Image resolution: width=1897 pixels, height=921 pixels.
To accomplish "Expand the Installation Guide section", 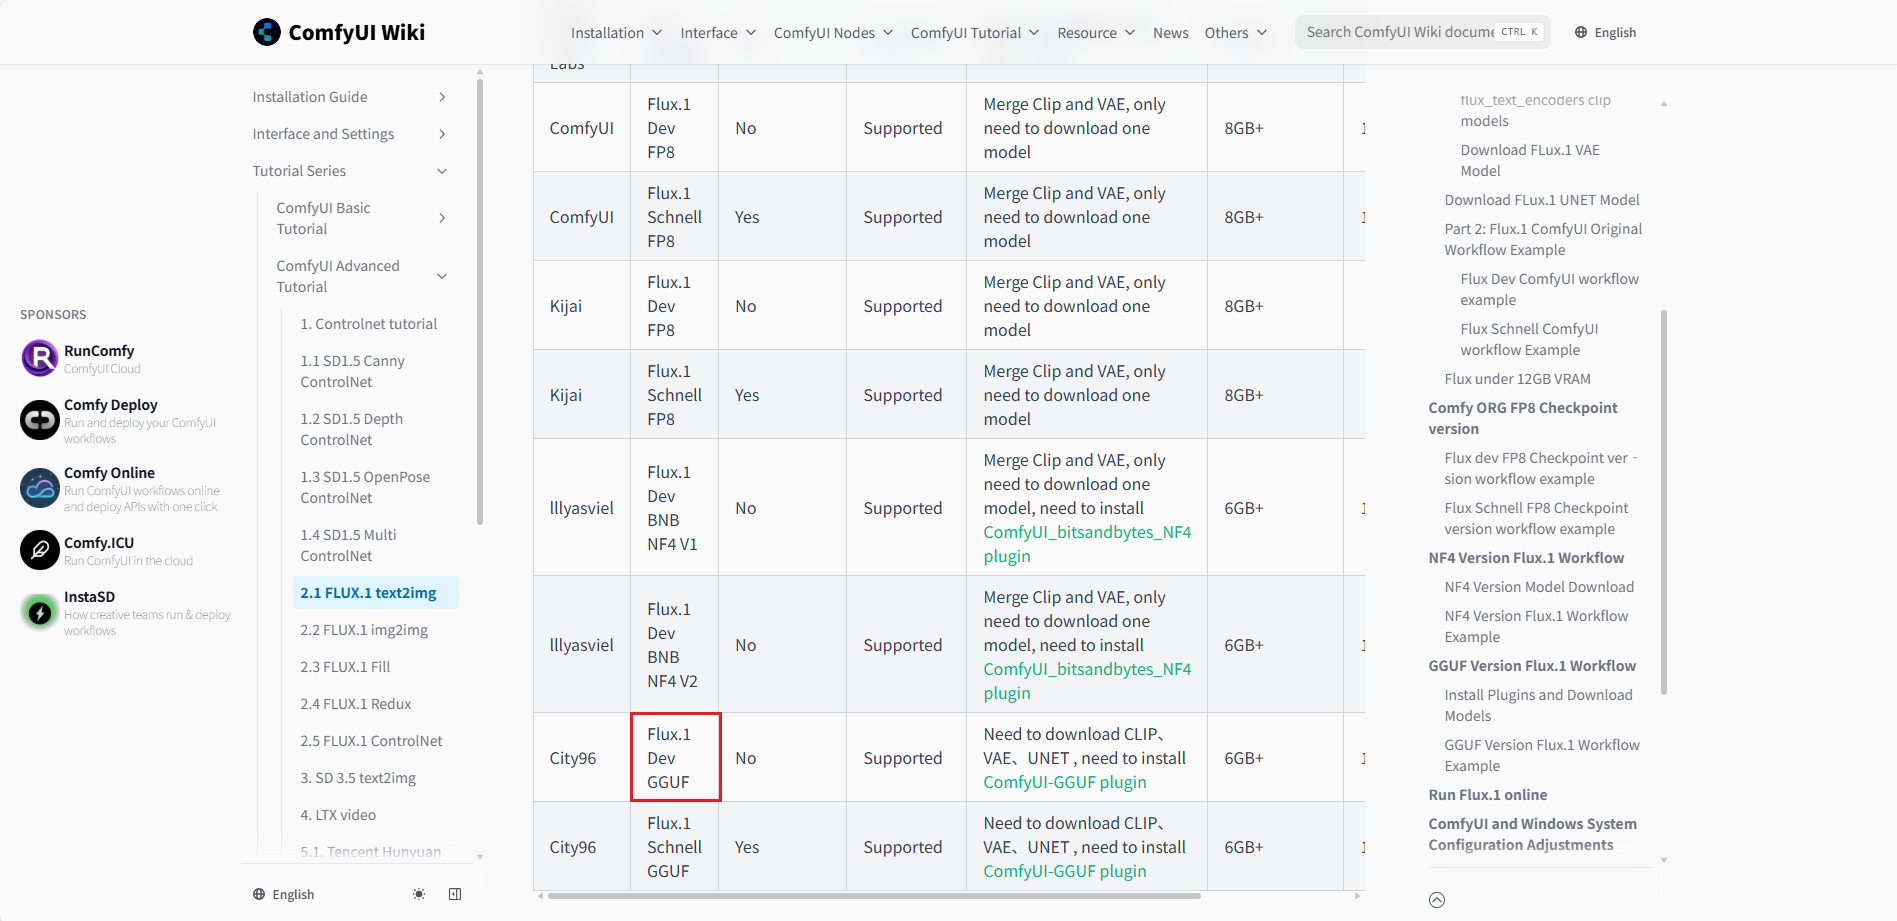I will point(442,97).
